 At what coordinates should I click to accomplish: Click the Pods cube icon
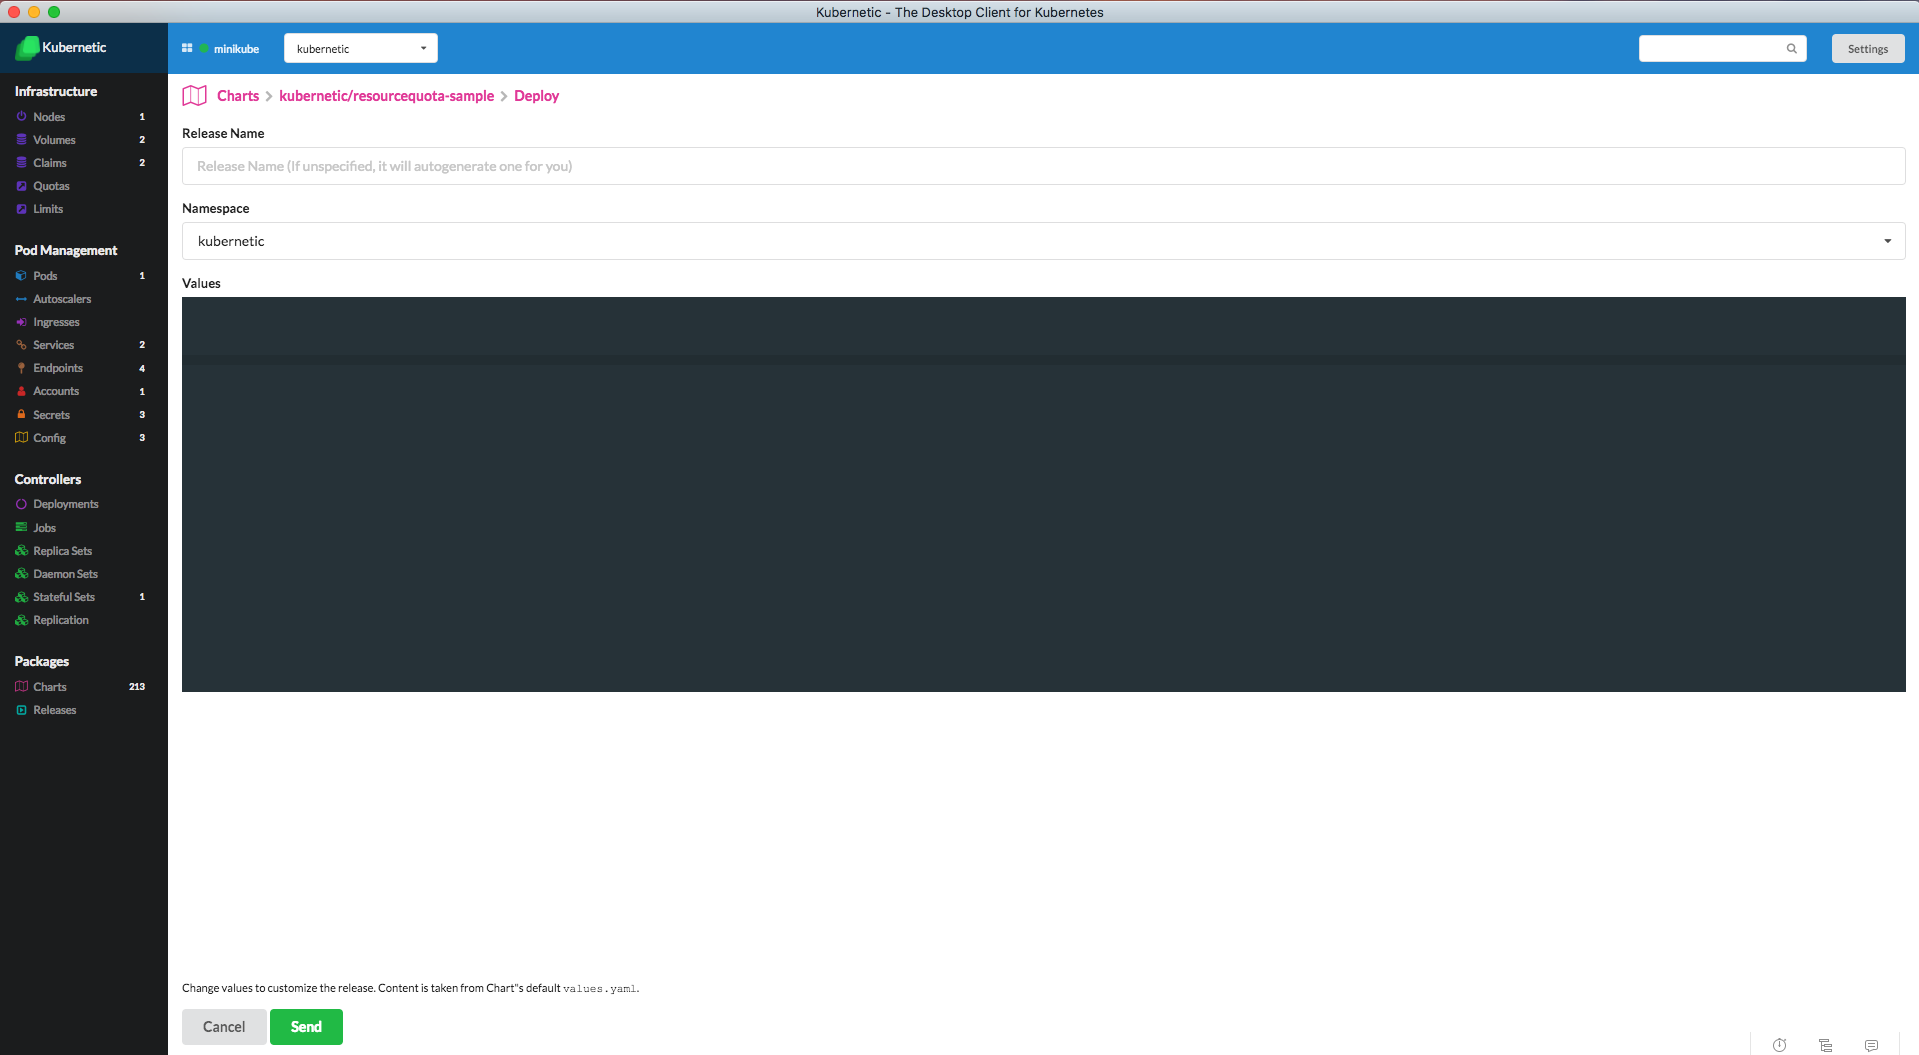[21, 276]
